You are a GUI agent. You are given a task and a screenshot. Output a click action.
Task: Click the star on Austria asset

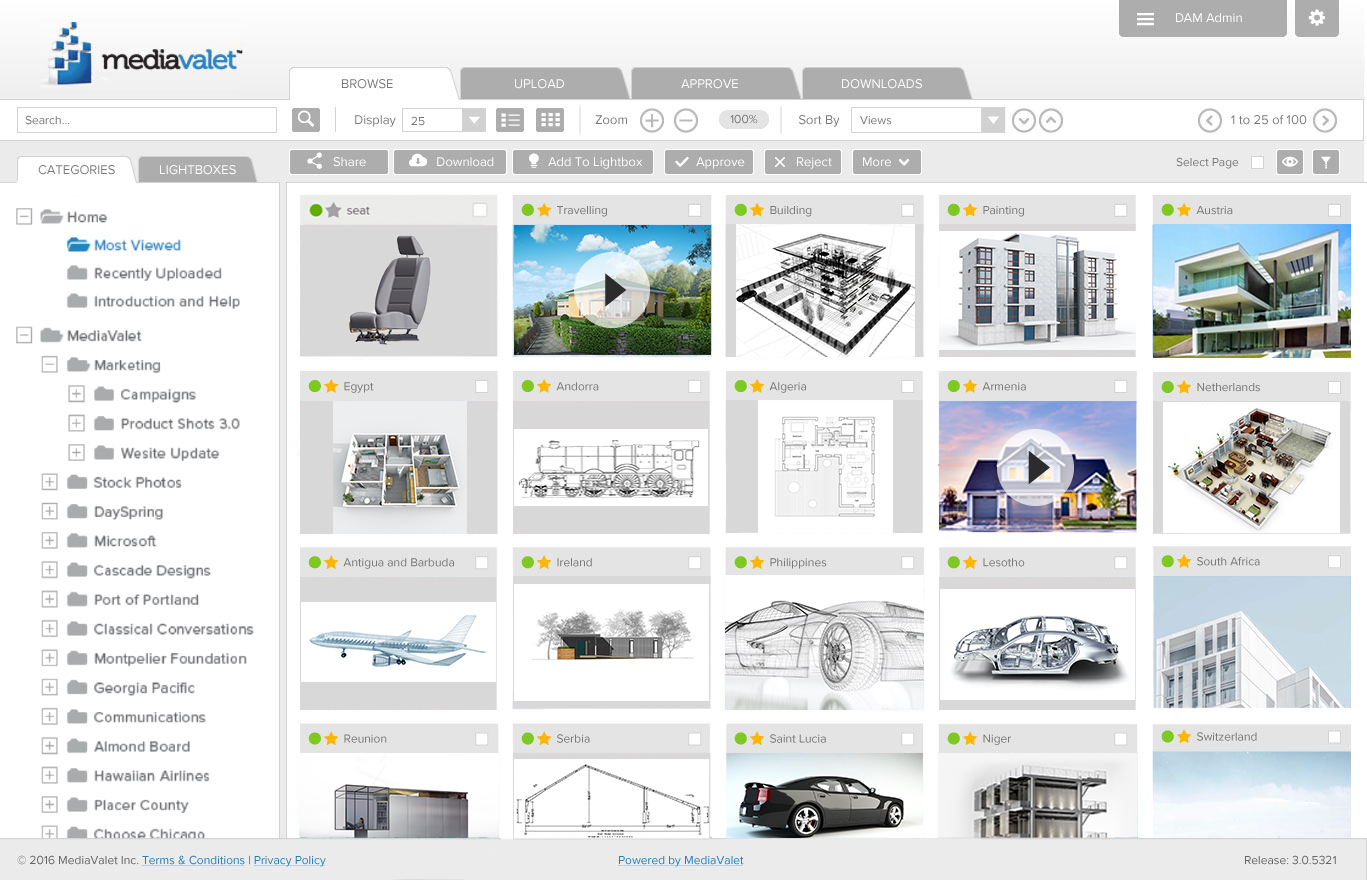tap(1184, 210)
